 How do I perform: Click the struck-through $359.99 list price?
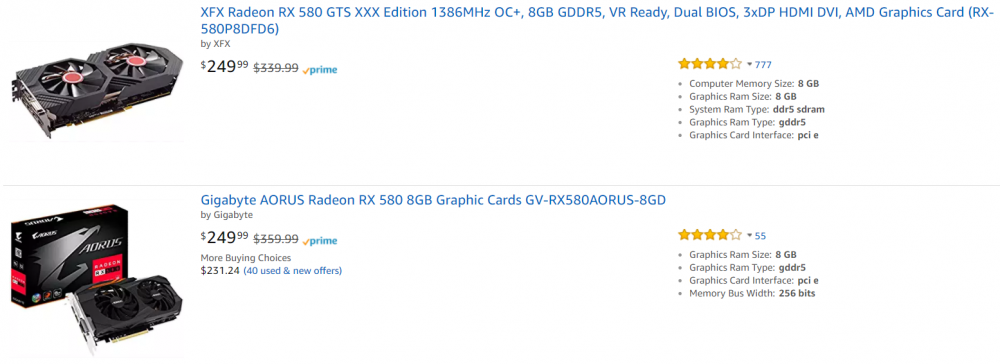[276, 239]
